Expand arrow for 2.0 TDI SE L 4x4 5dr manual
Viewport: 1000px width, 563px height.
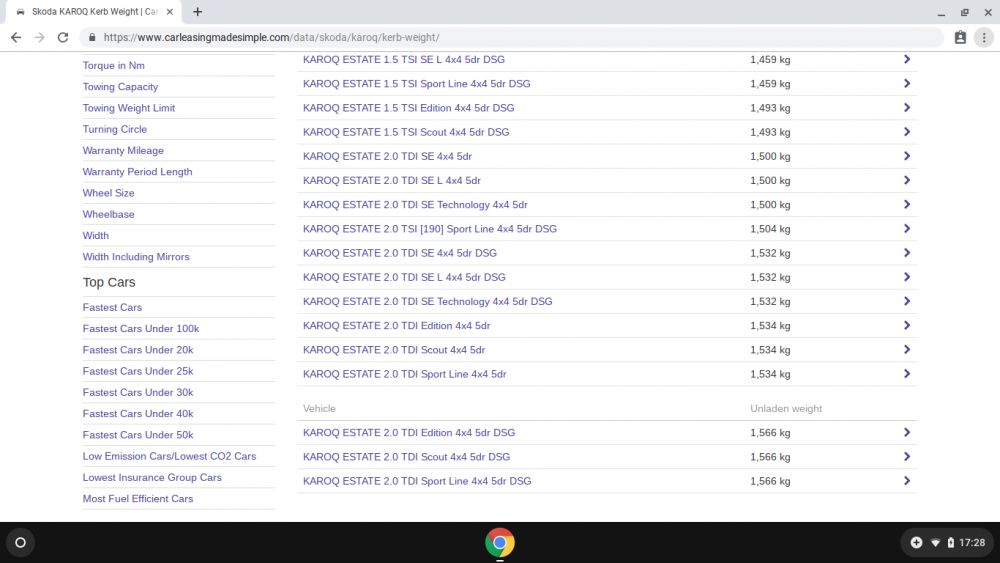(x=907, y=180)
